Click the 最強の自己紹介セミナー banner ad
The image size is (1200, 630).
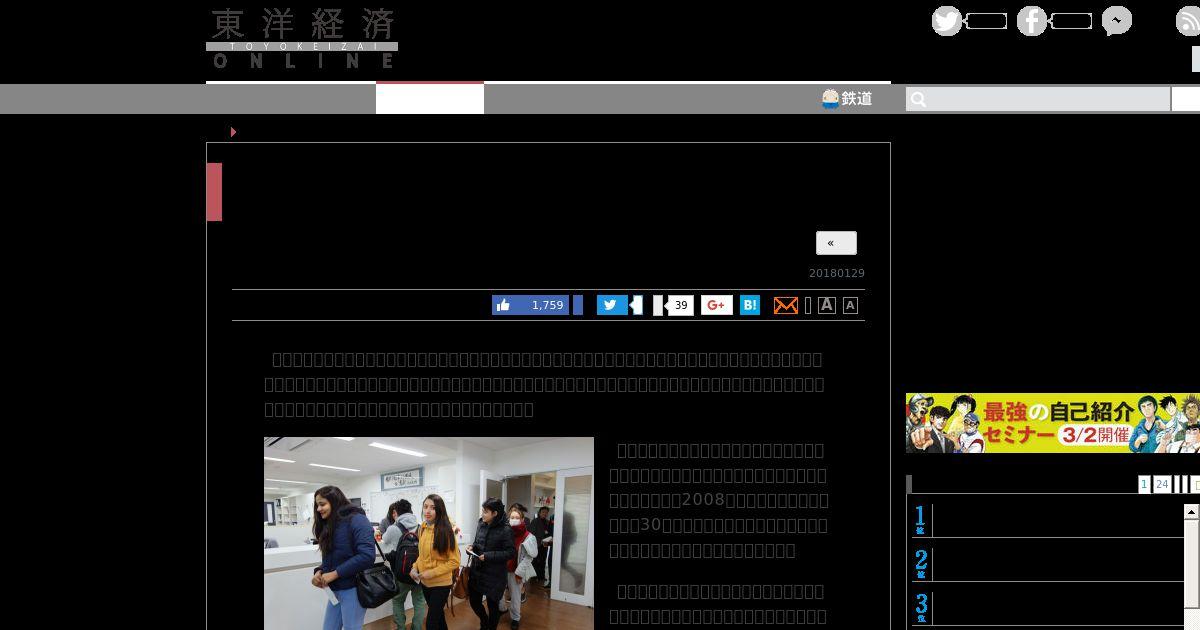(x=1053, y=423)
